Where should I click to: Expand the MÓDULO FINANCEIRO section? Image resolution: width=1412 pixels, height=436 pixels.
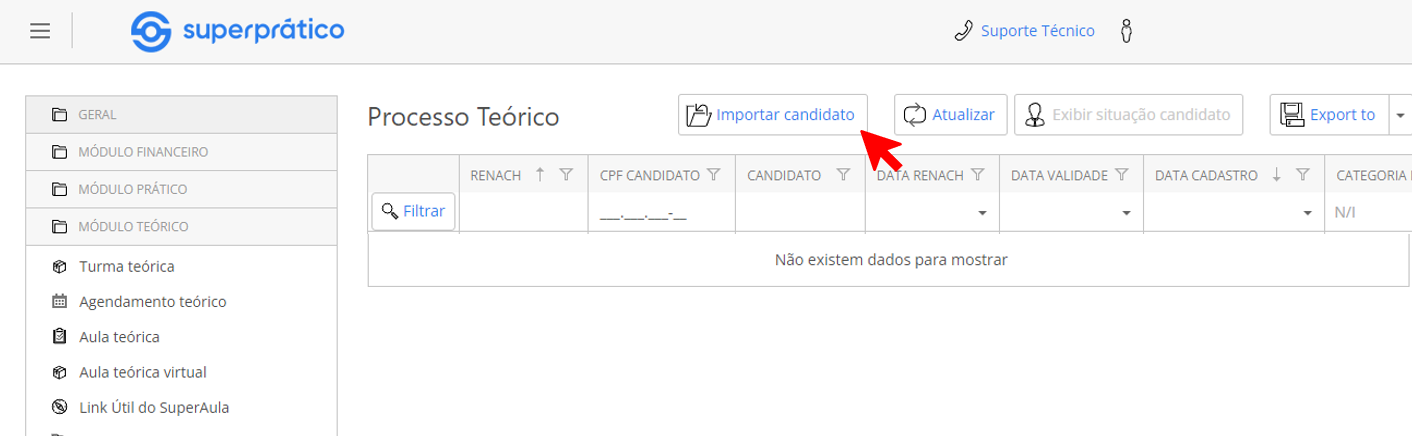coord(143,152)
